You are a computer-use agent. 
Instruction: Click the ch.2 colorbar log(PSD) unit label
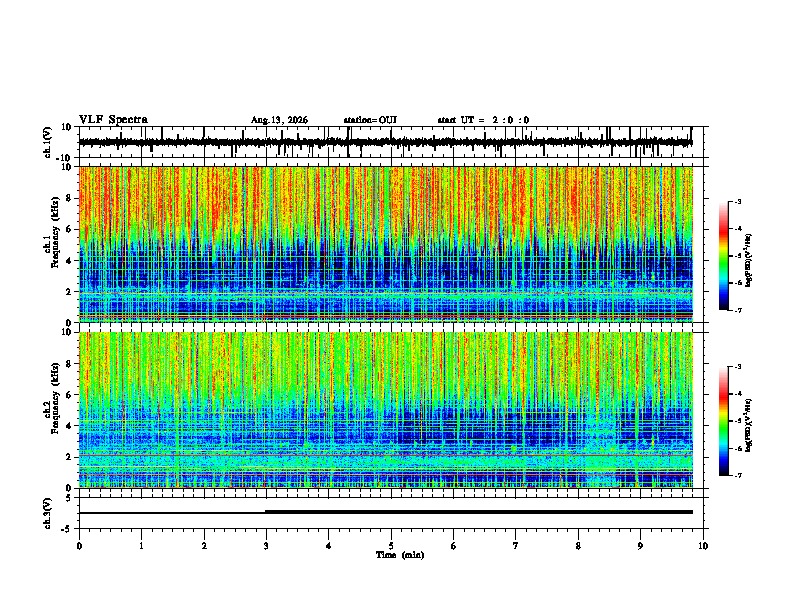coord(748,425)
